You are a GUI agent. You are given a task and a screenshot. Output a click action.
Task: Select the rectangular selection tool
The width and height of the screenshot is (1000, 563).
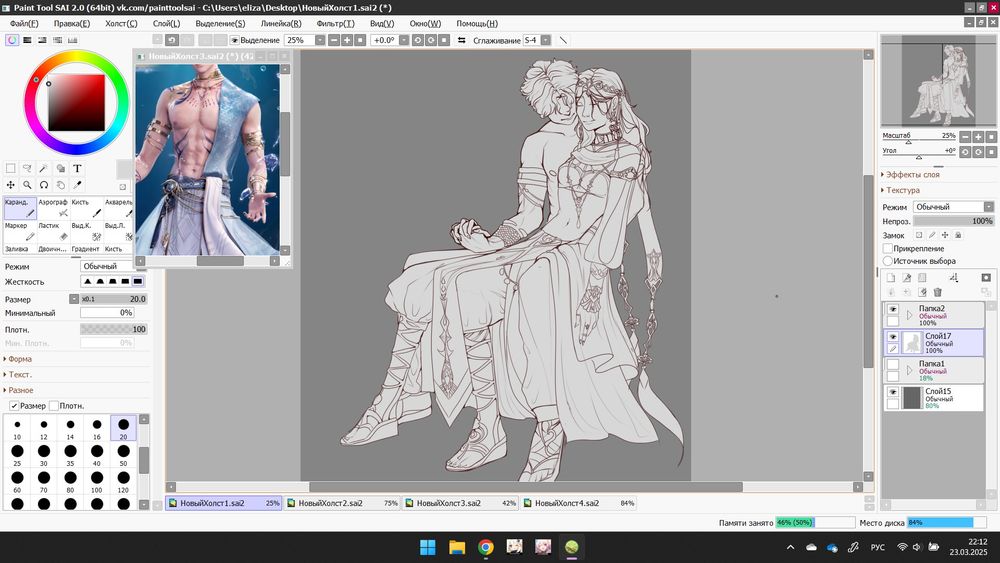pos(11,168)
